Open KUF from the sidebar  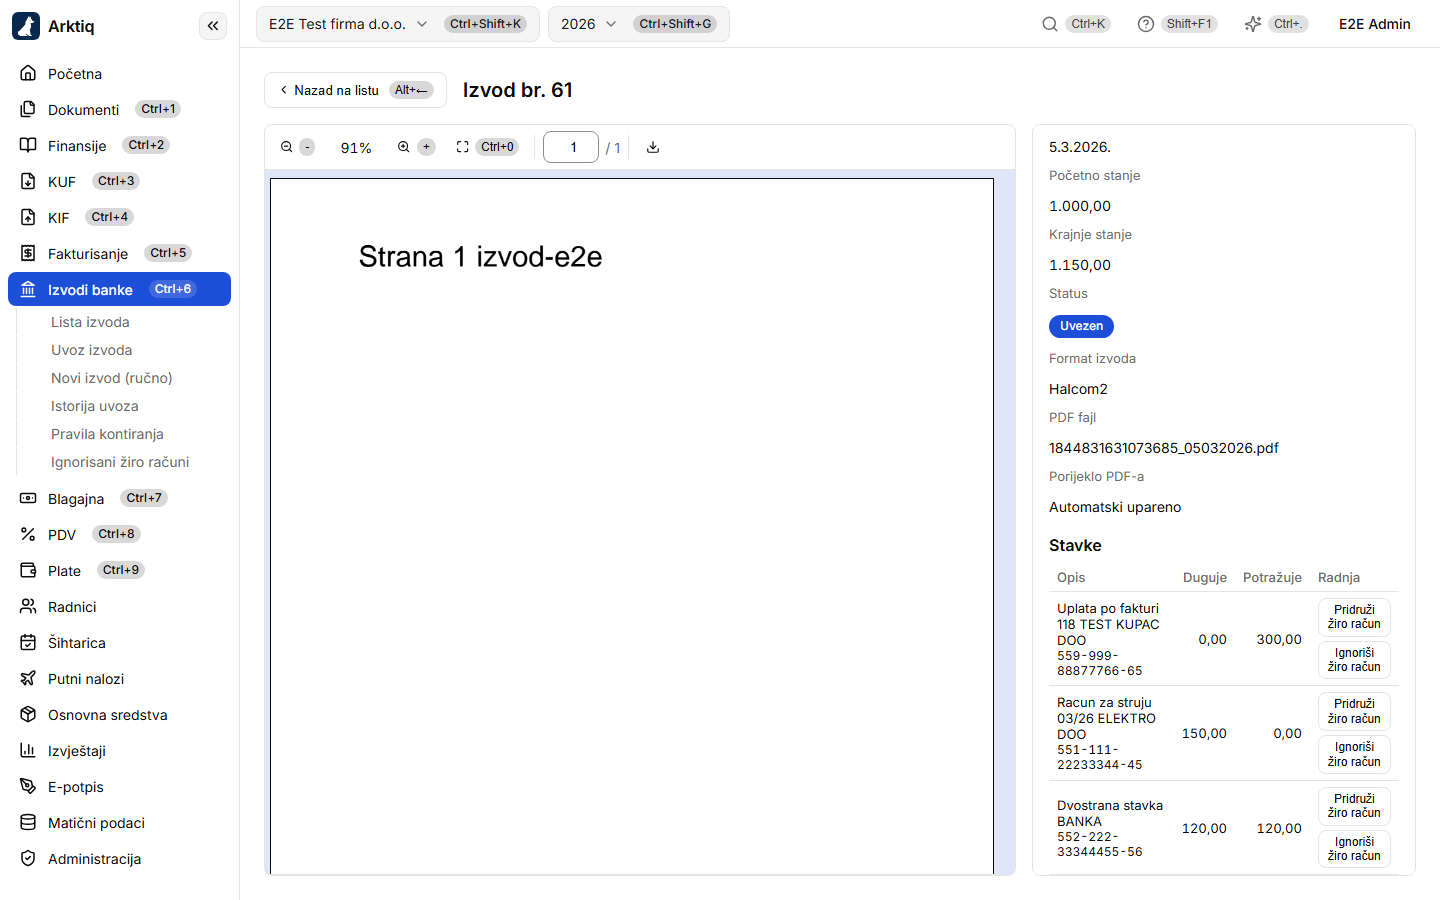[x=119, y=181]
